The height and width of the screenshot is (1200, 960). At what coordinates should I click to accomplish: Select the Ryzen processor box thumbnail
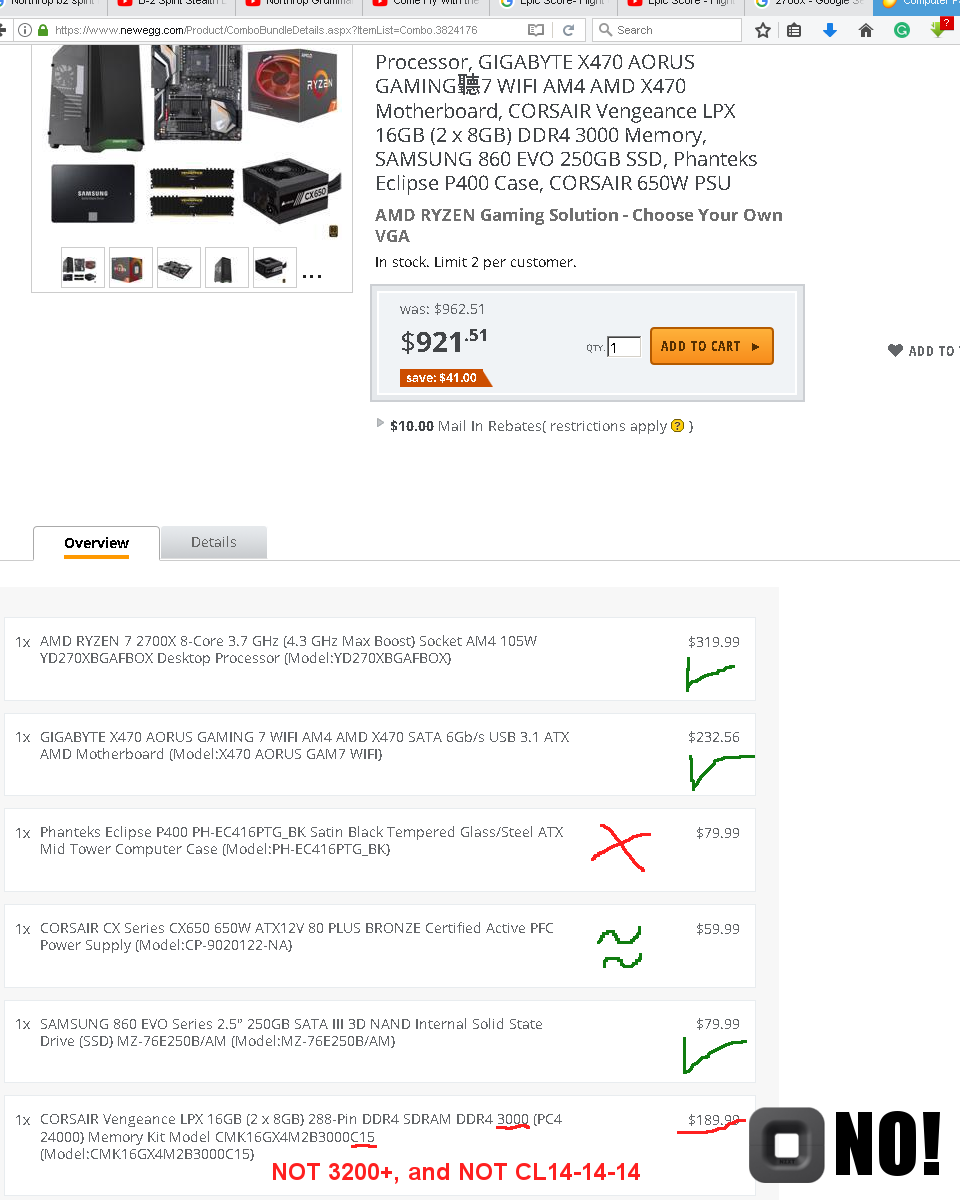[x=131, y=267]
